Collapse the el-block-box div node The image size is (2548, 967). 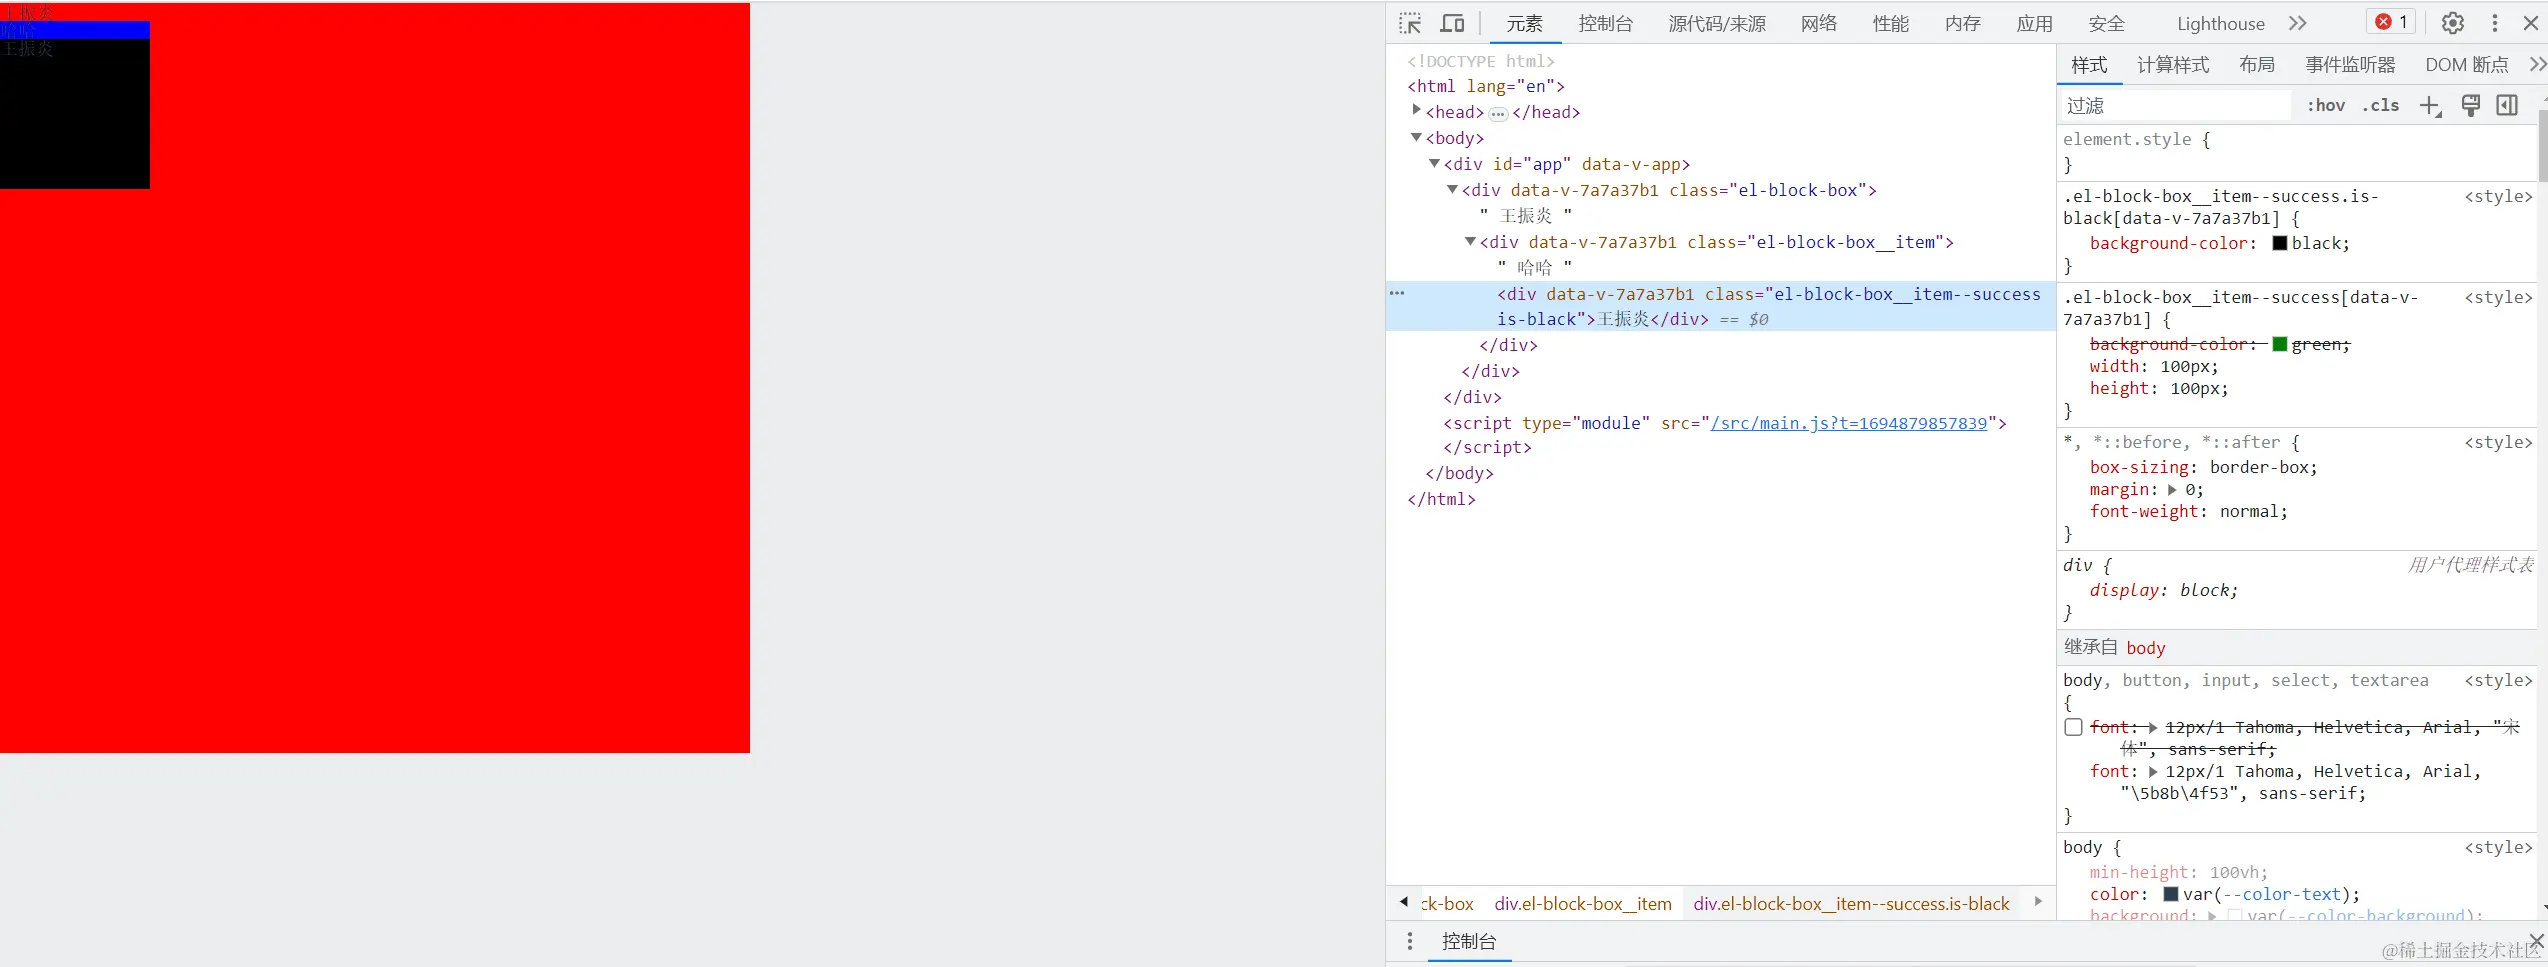(1452, 189)
